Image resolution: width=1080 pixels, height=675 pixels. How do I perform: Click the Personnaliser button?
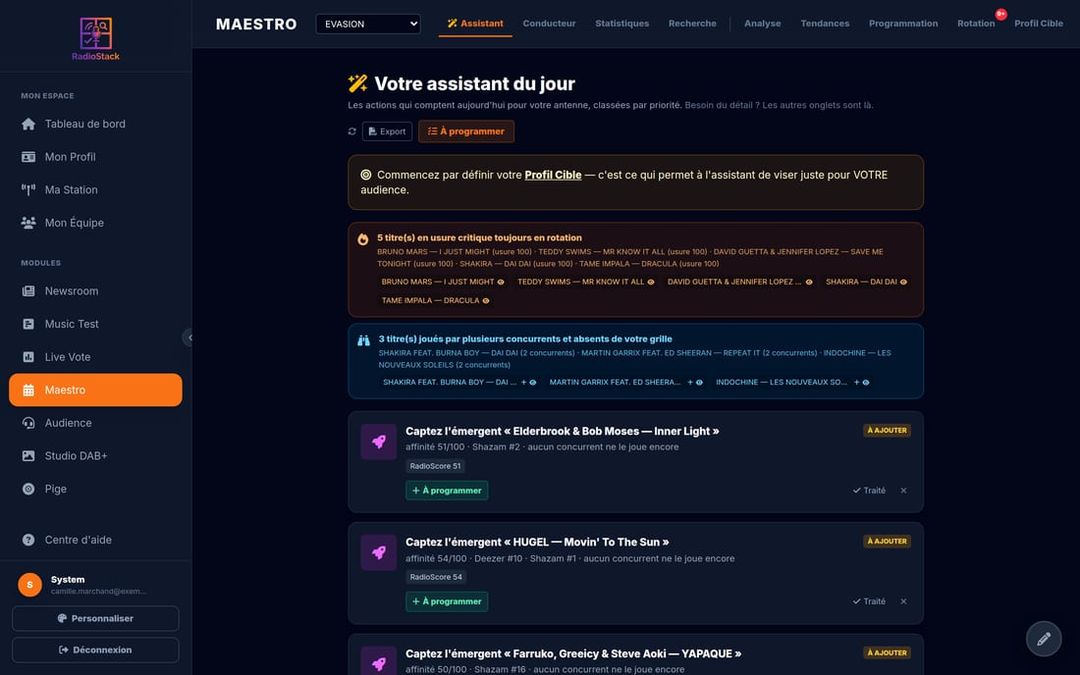96,619
